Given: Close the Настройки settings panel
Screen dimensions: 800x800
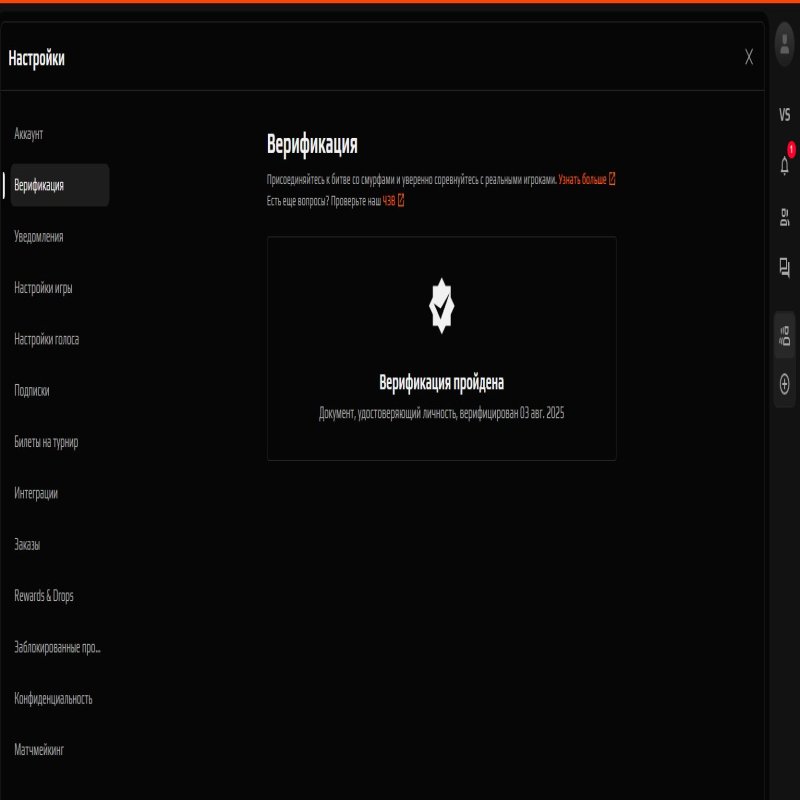Looking at the screenshot, I should point(749,57).
